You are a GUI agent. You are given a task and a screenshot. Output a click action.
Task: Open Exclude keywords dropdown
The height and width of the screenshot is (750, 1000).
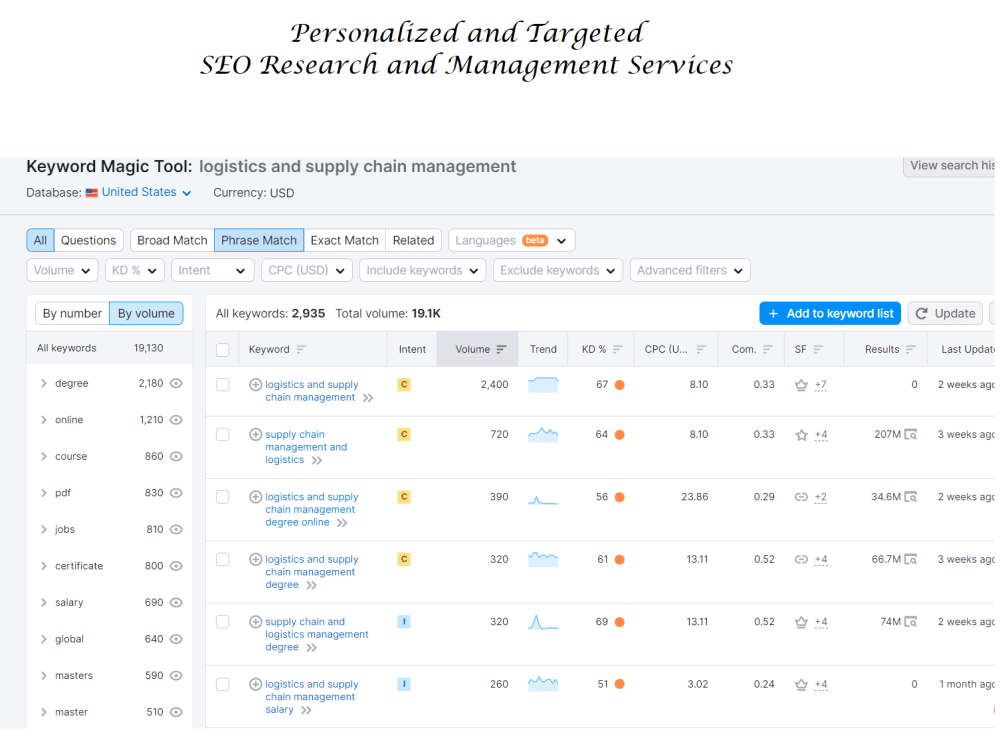pyautogui.click(x=557, y=270)
